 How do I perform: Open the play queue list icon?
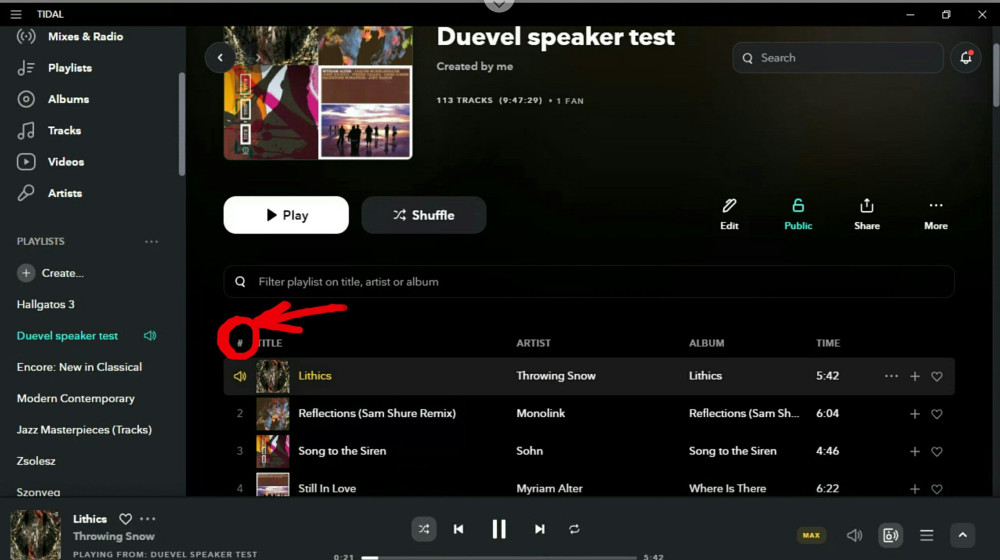[x=926, y=535]
